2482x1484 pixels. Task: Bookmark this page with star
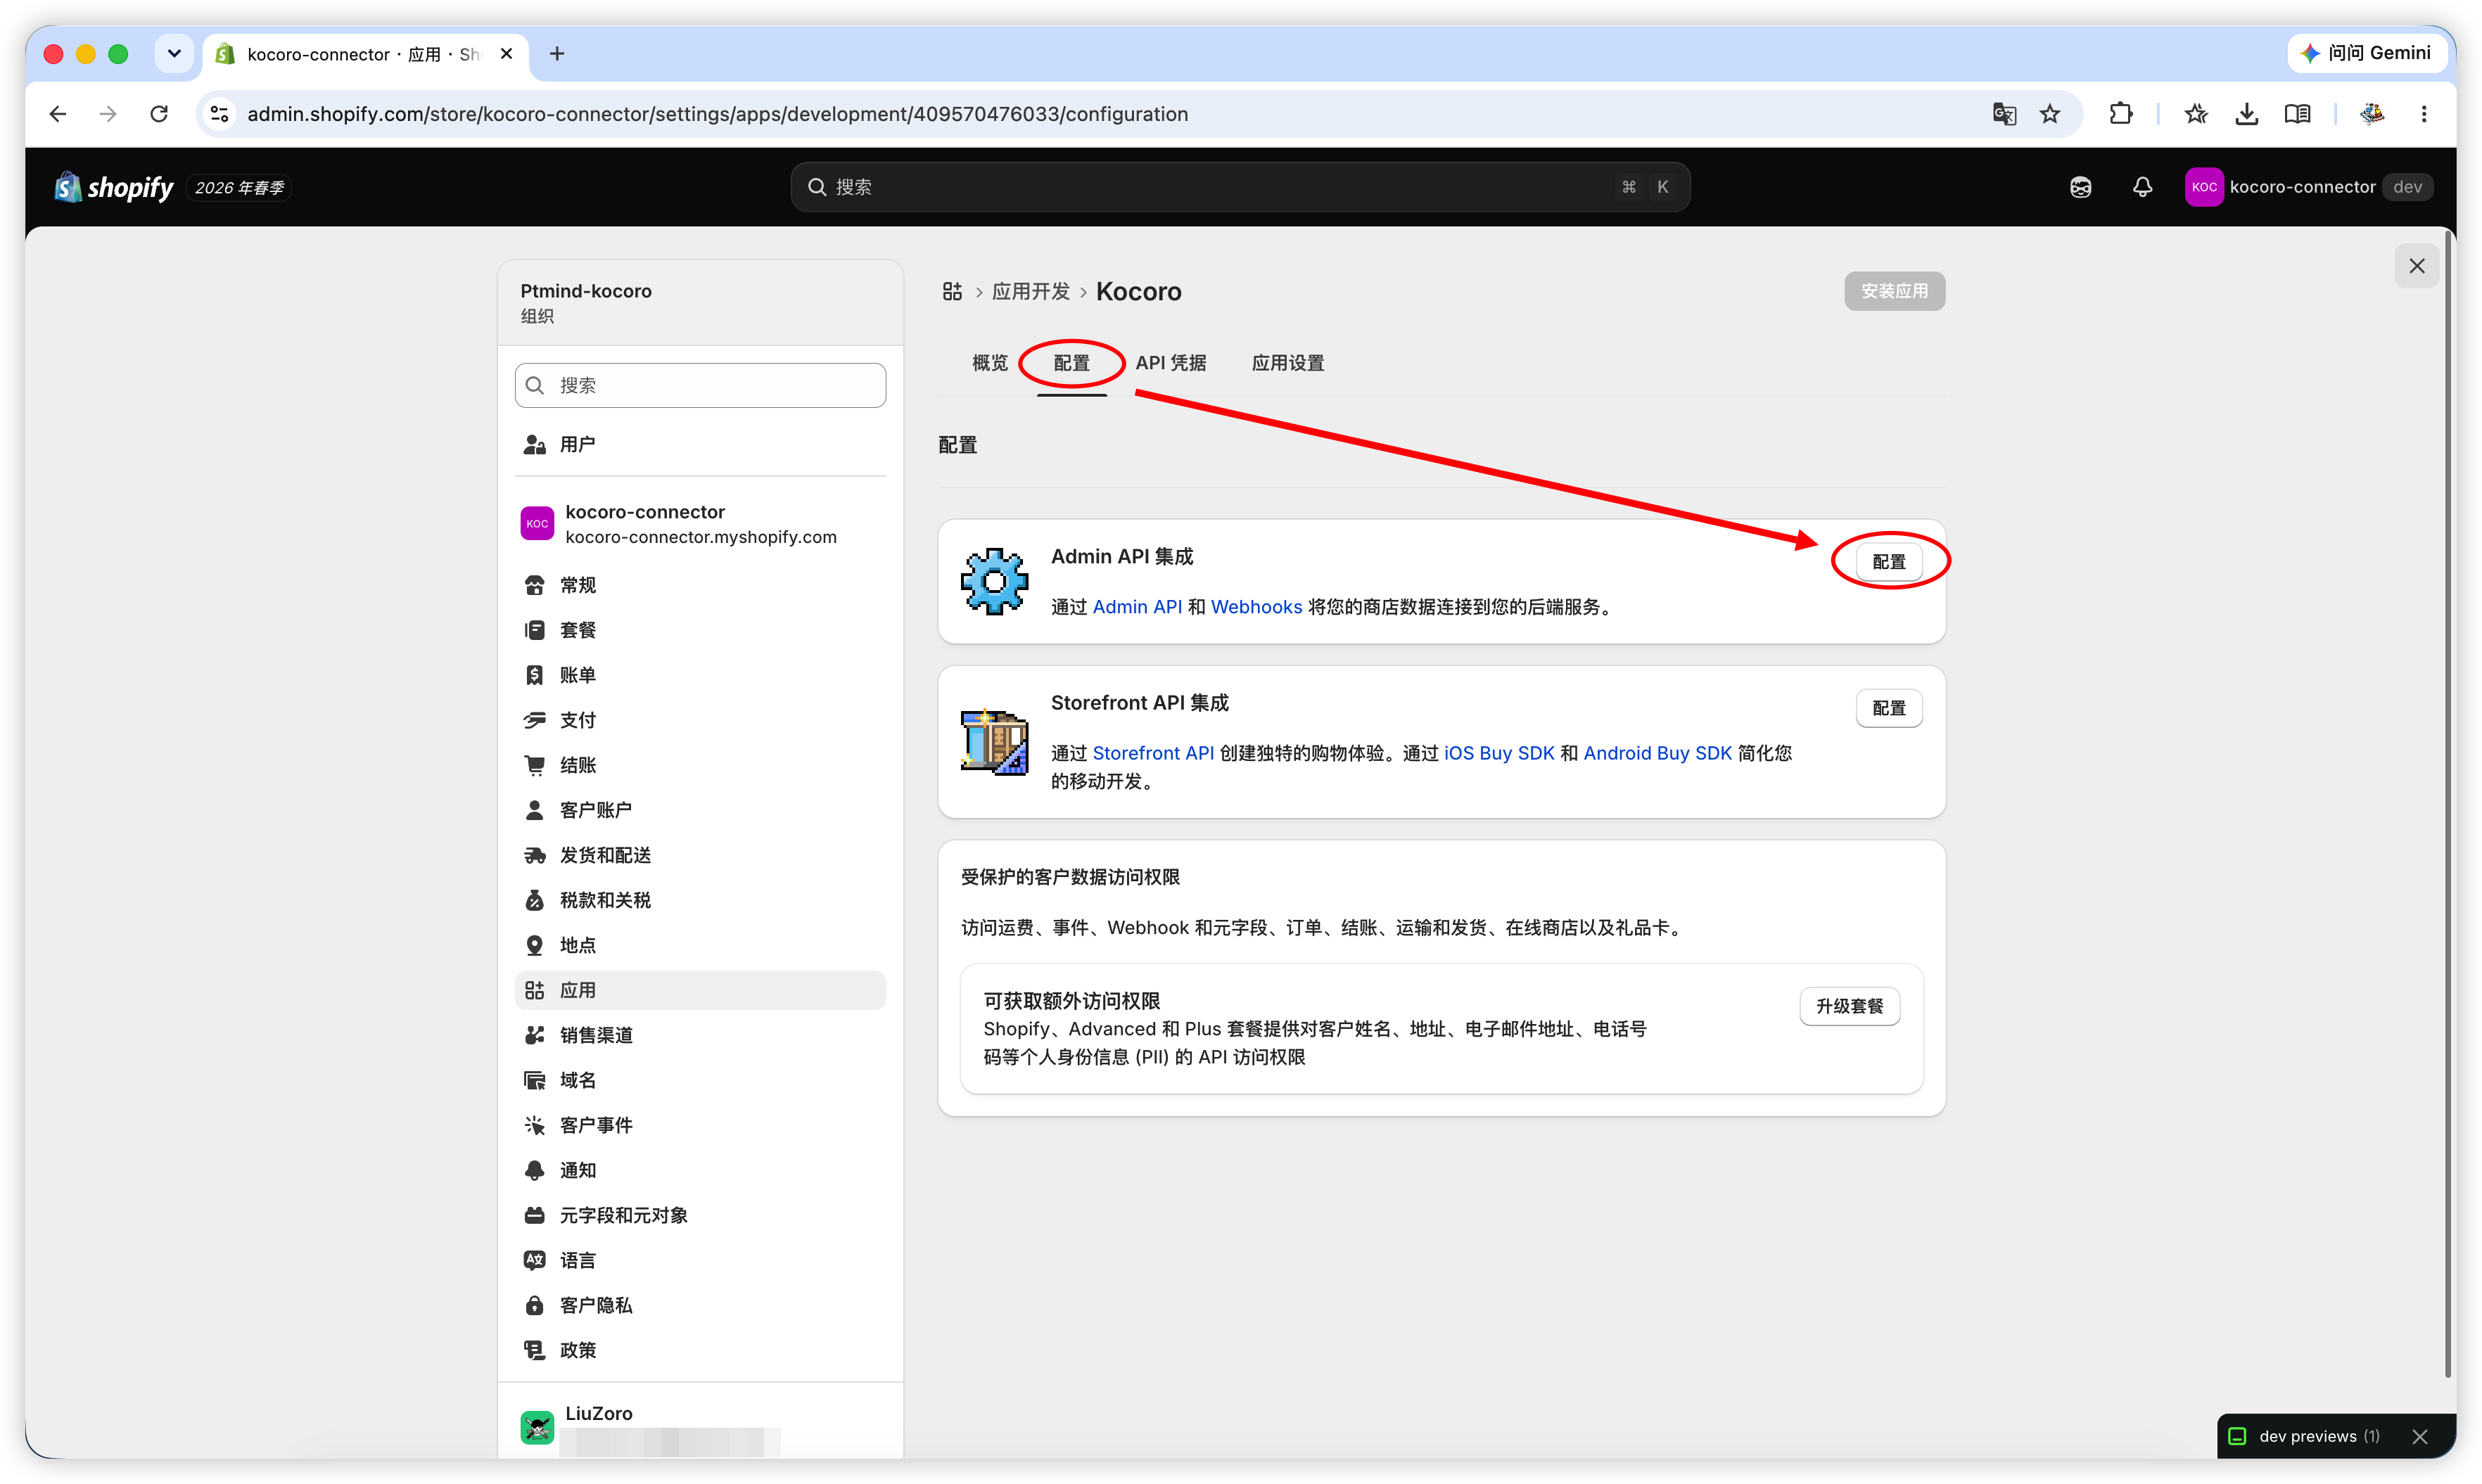point(2049,114)
